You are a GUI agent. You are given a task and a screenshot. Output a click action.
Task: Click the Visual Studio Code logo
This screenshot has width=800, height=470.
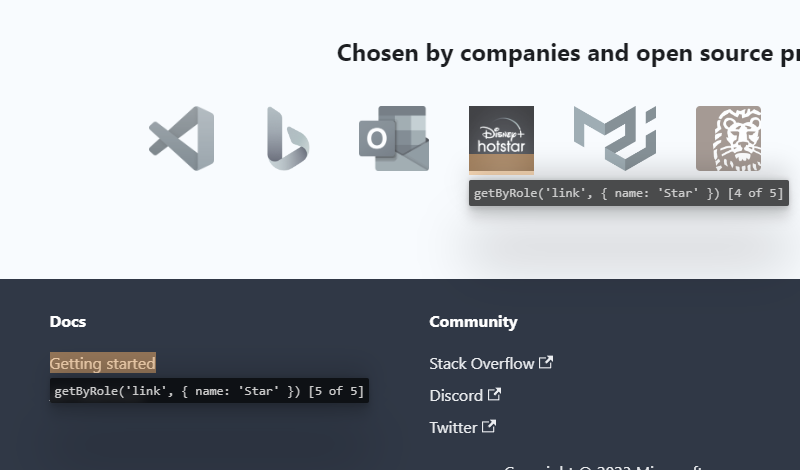tap(181, 138)
